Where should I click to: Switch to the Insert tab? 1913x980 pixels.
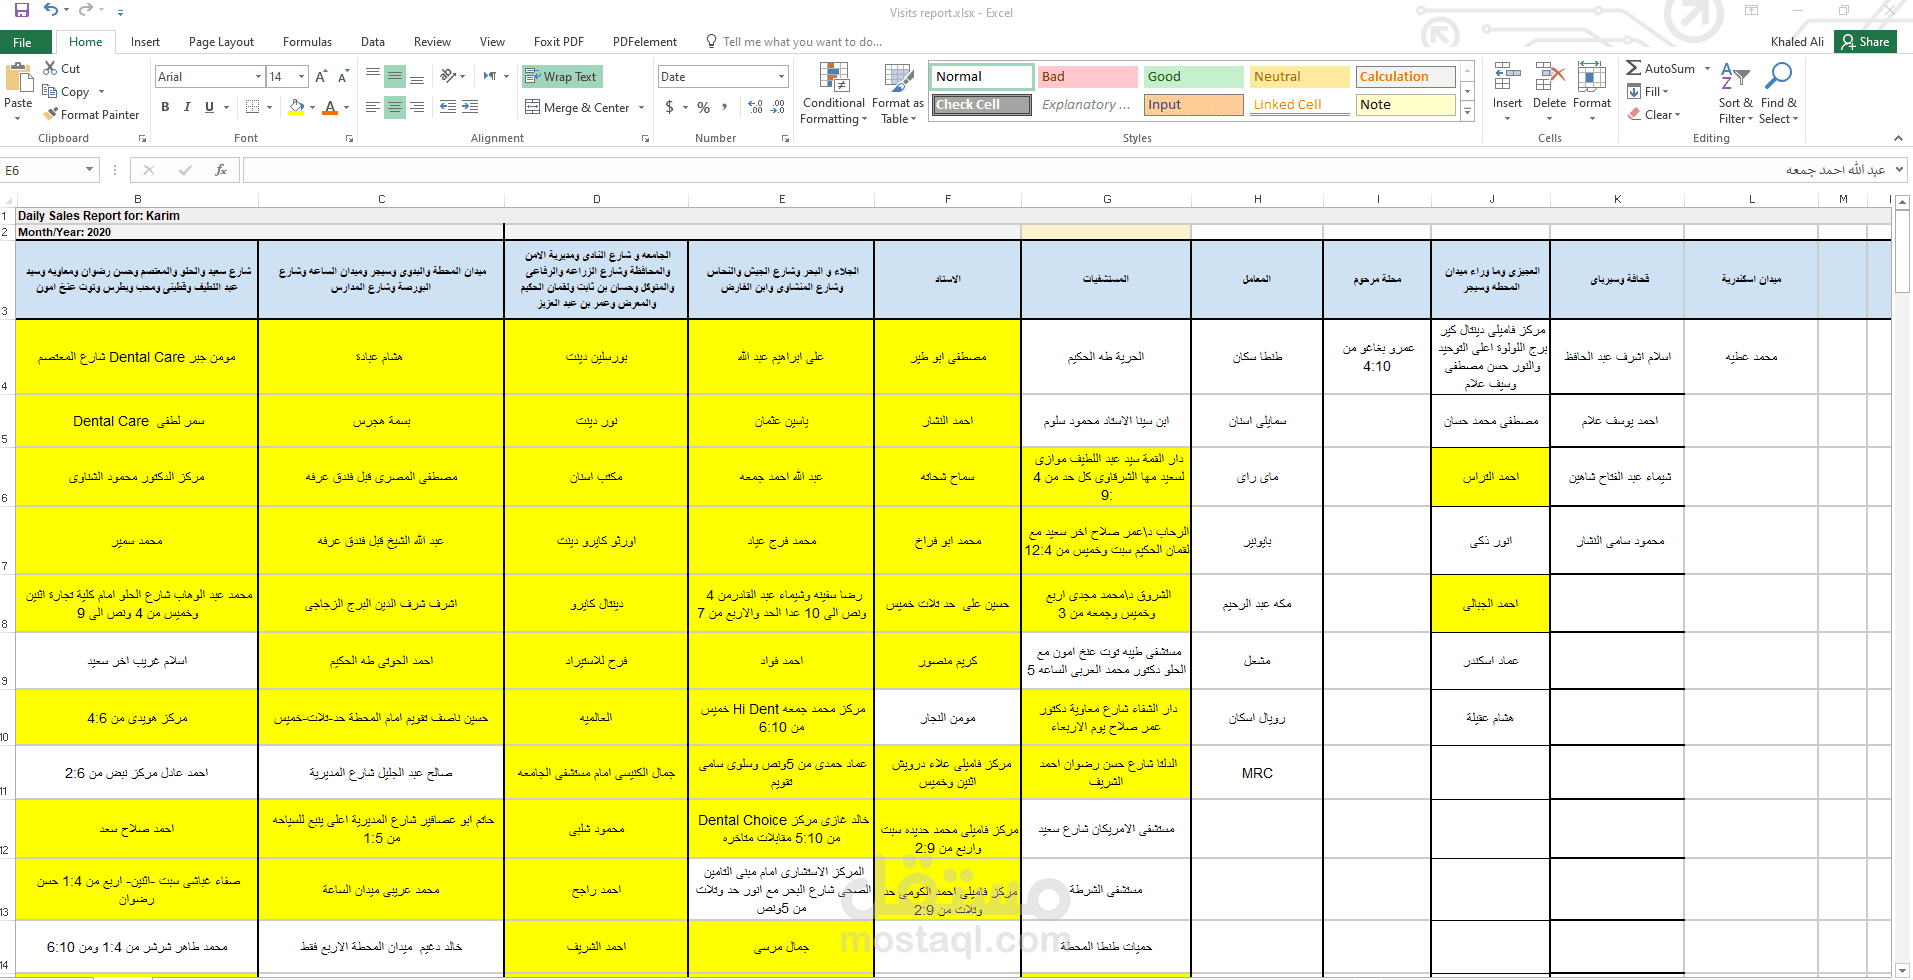[145, 42]
